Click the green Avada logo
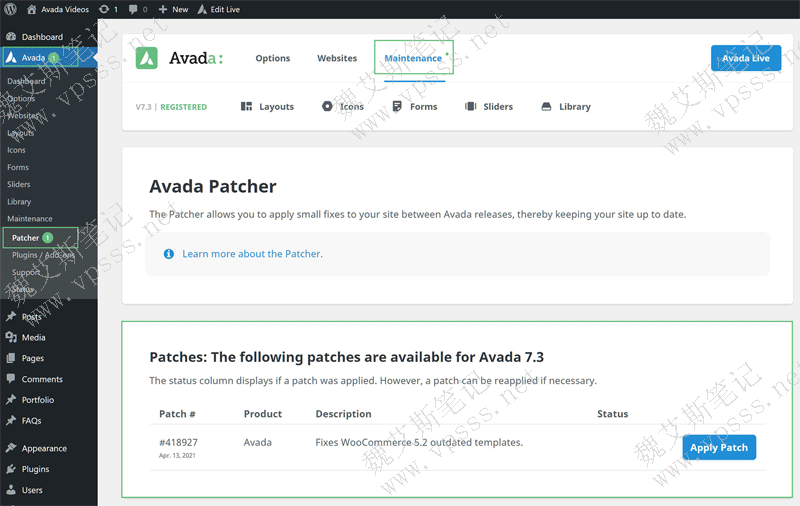Viewport: 800px width, 506px height. [x=147, y=58]
